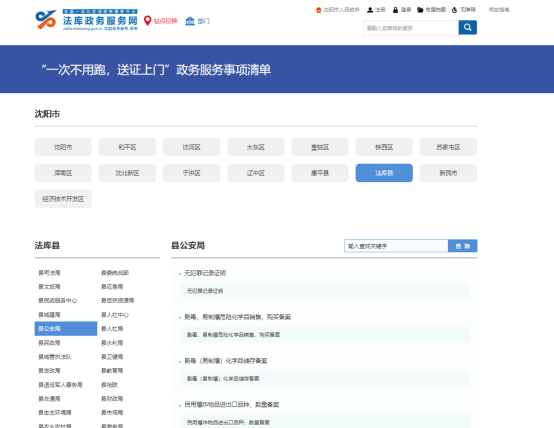Open 县民政局 in the department list
Viewport: 554px width, 428px height.
point(49,343)
